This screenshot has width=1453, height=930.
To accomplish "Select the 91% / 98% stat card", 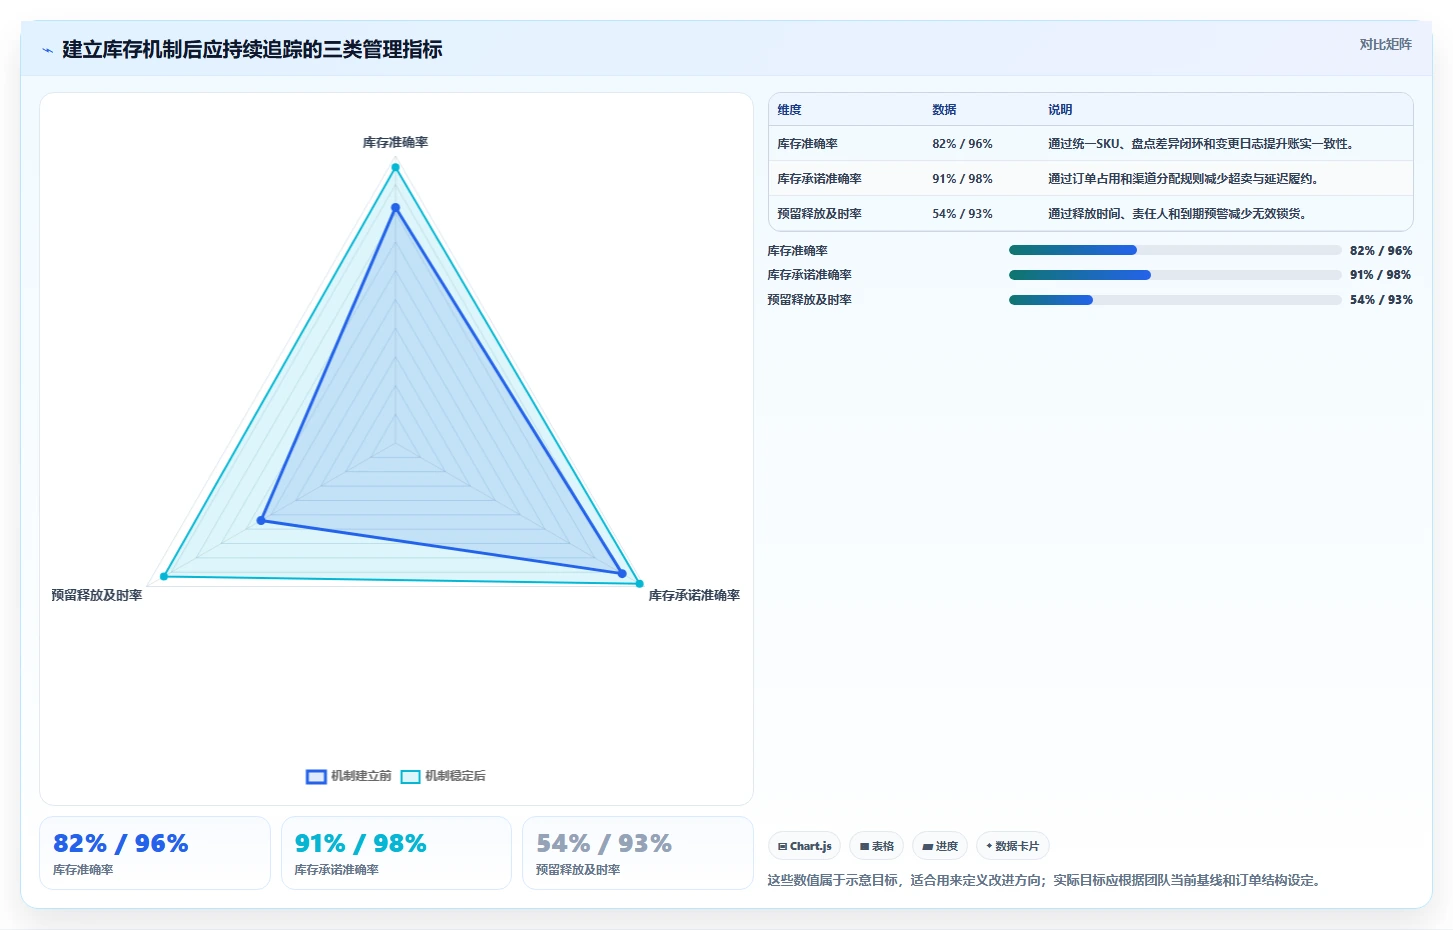I will [396, 853].
